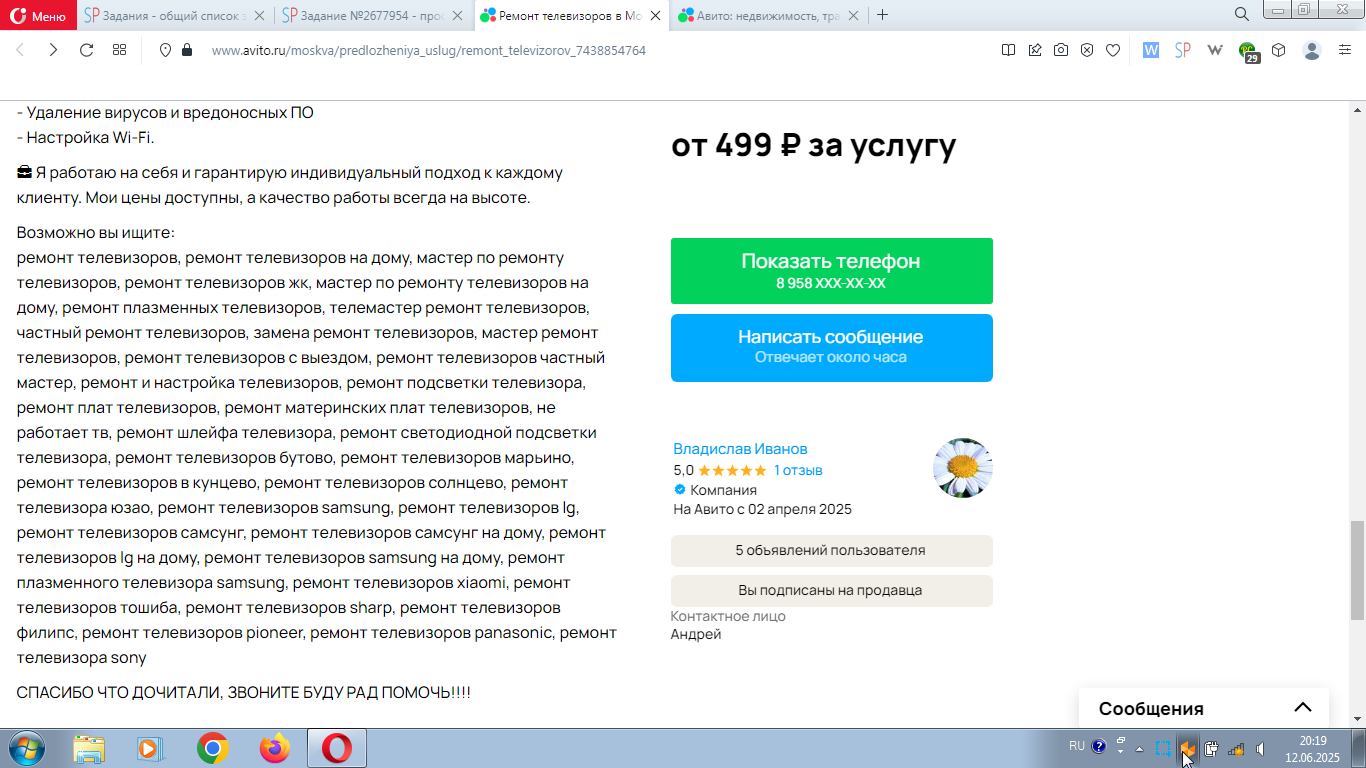The image size is (1366, 768).
Task: Open the '1 отзыв' reviews link
Action: click(x=798, y=470)
